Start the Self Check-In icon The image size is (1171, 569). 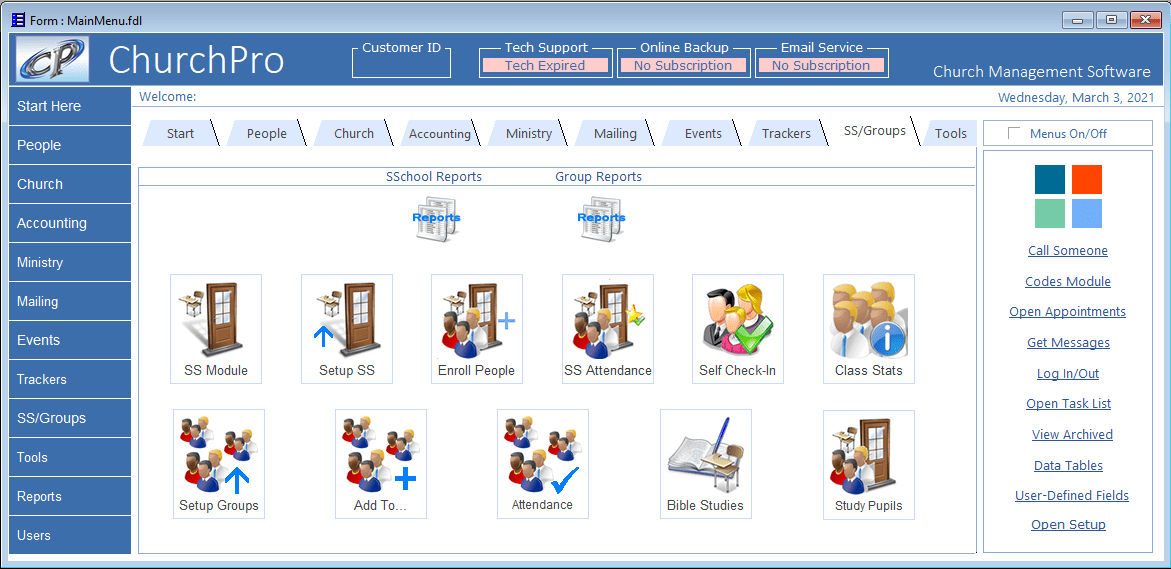pyautogui.click(x=738, y=329)
